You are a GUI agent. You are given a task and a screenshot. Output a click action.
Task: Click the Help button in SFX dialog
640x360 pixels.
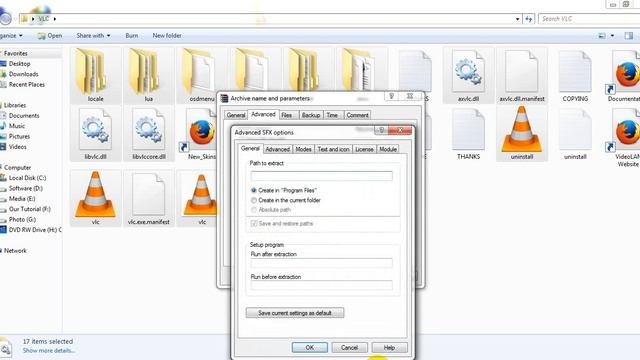point(389,347)
